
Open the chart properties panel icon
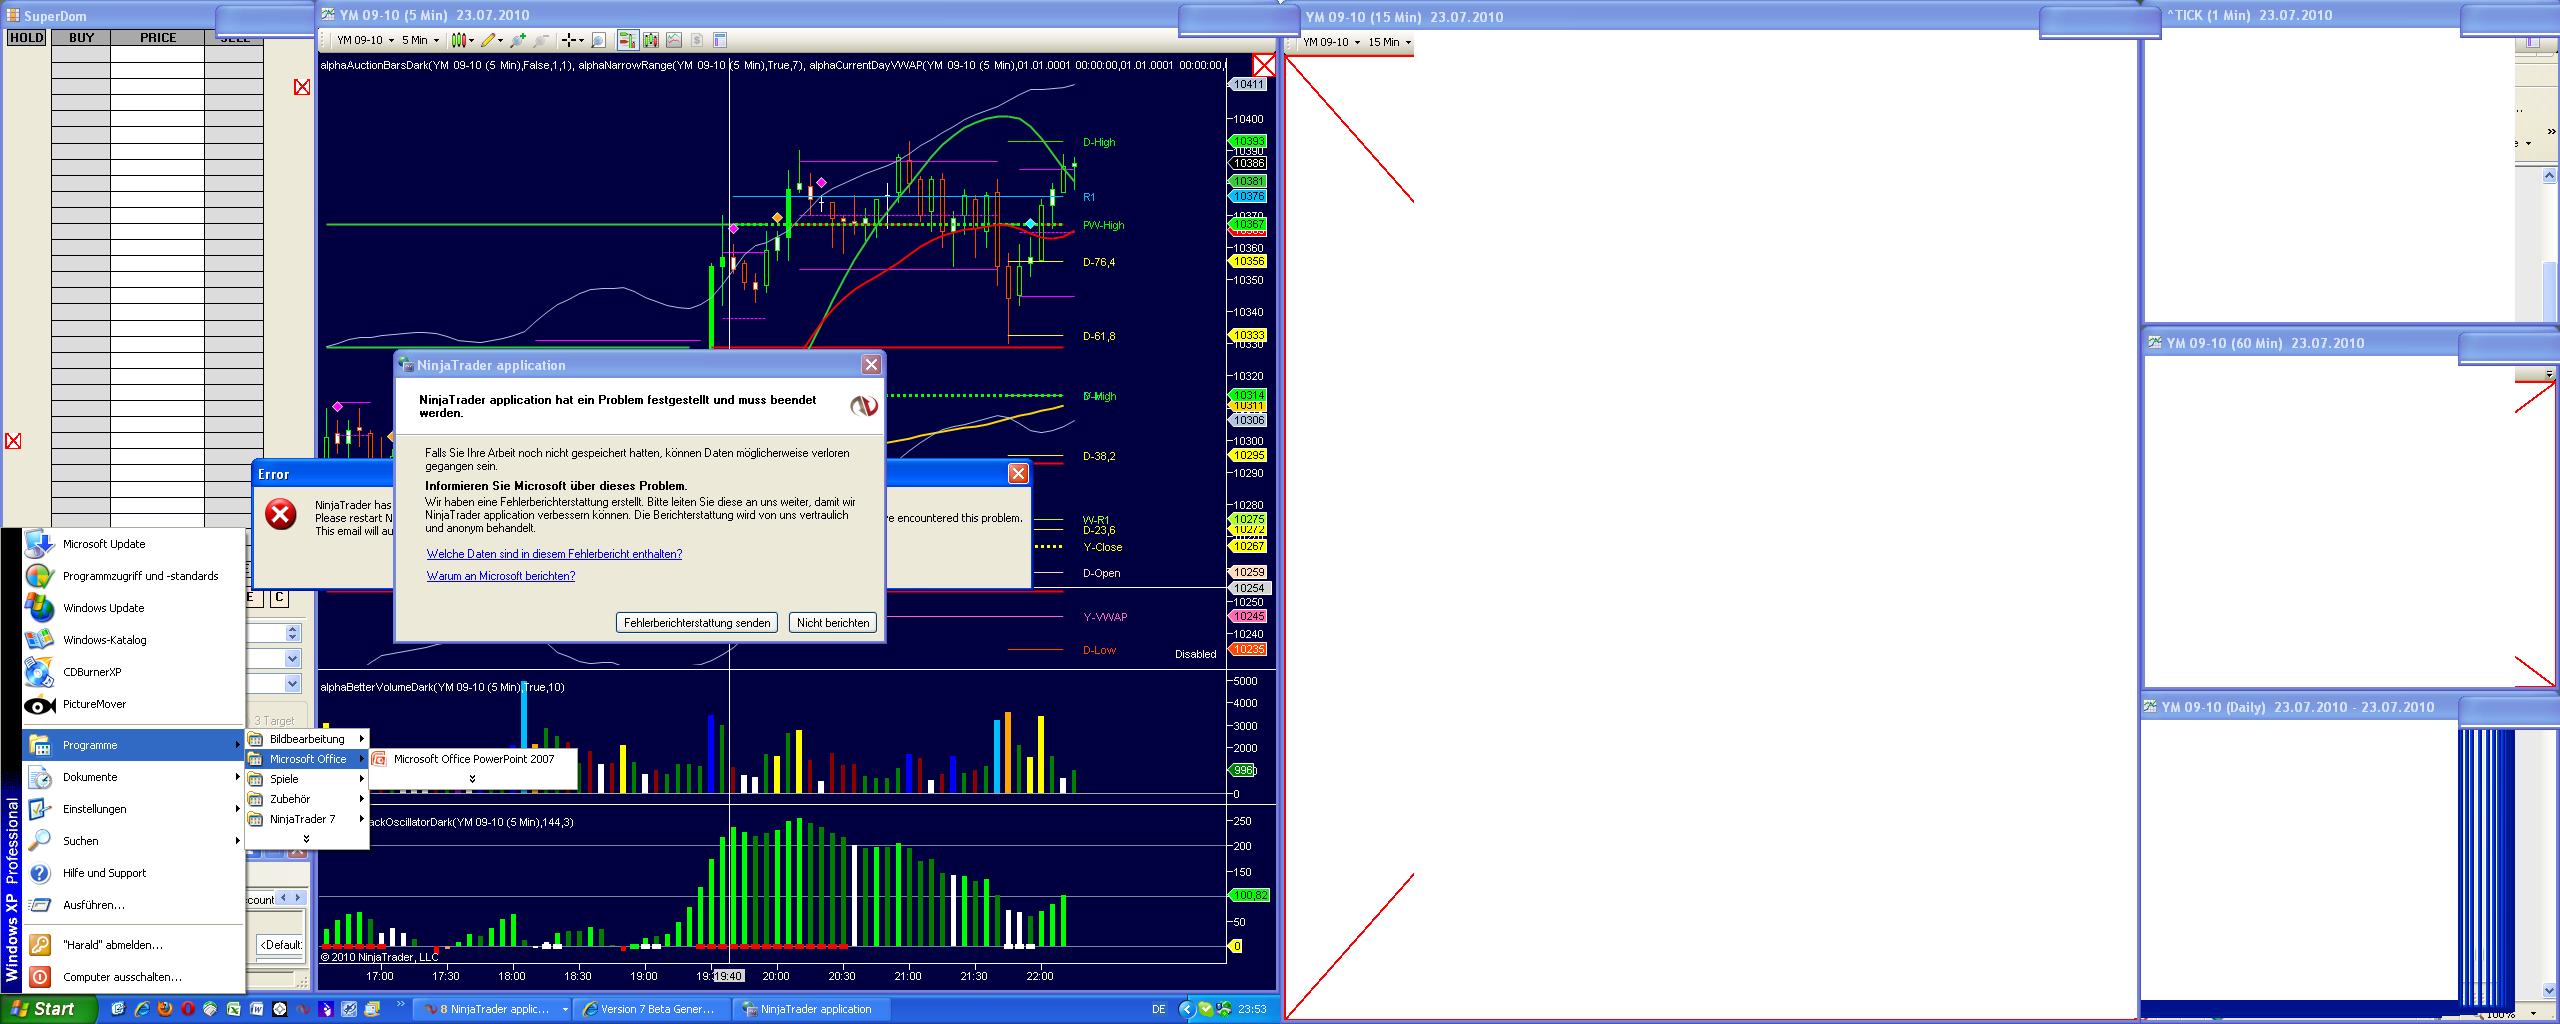pos(720,40)
